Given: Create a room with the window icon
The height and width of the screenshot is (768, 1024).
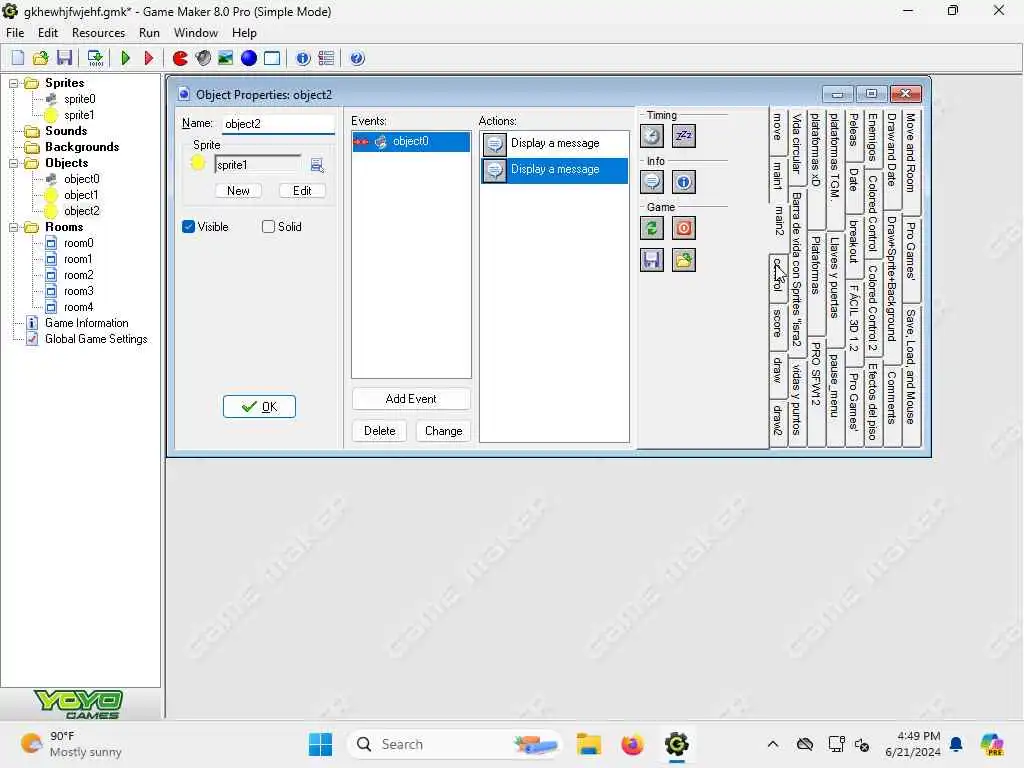Looking at the screenshot, I should coord(272,58).
